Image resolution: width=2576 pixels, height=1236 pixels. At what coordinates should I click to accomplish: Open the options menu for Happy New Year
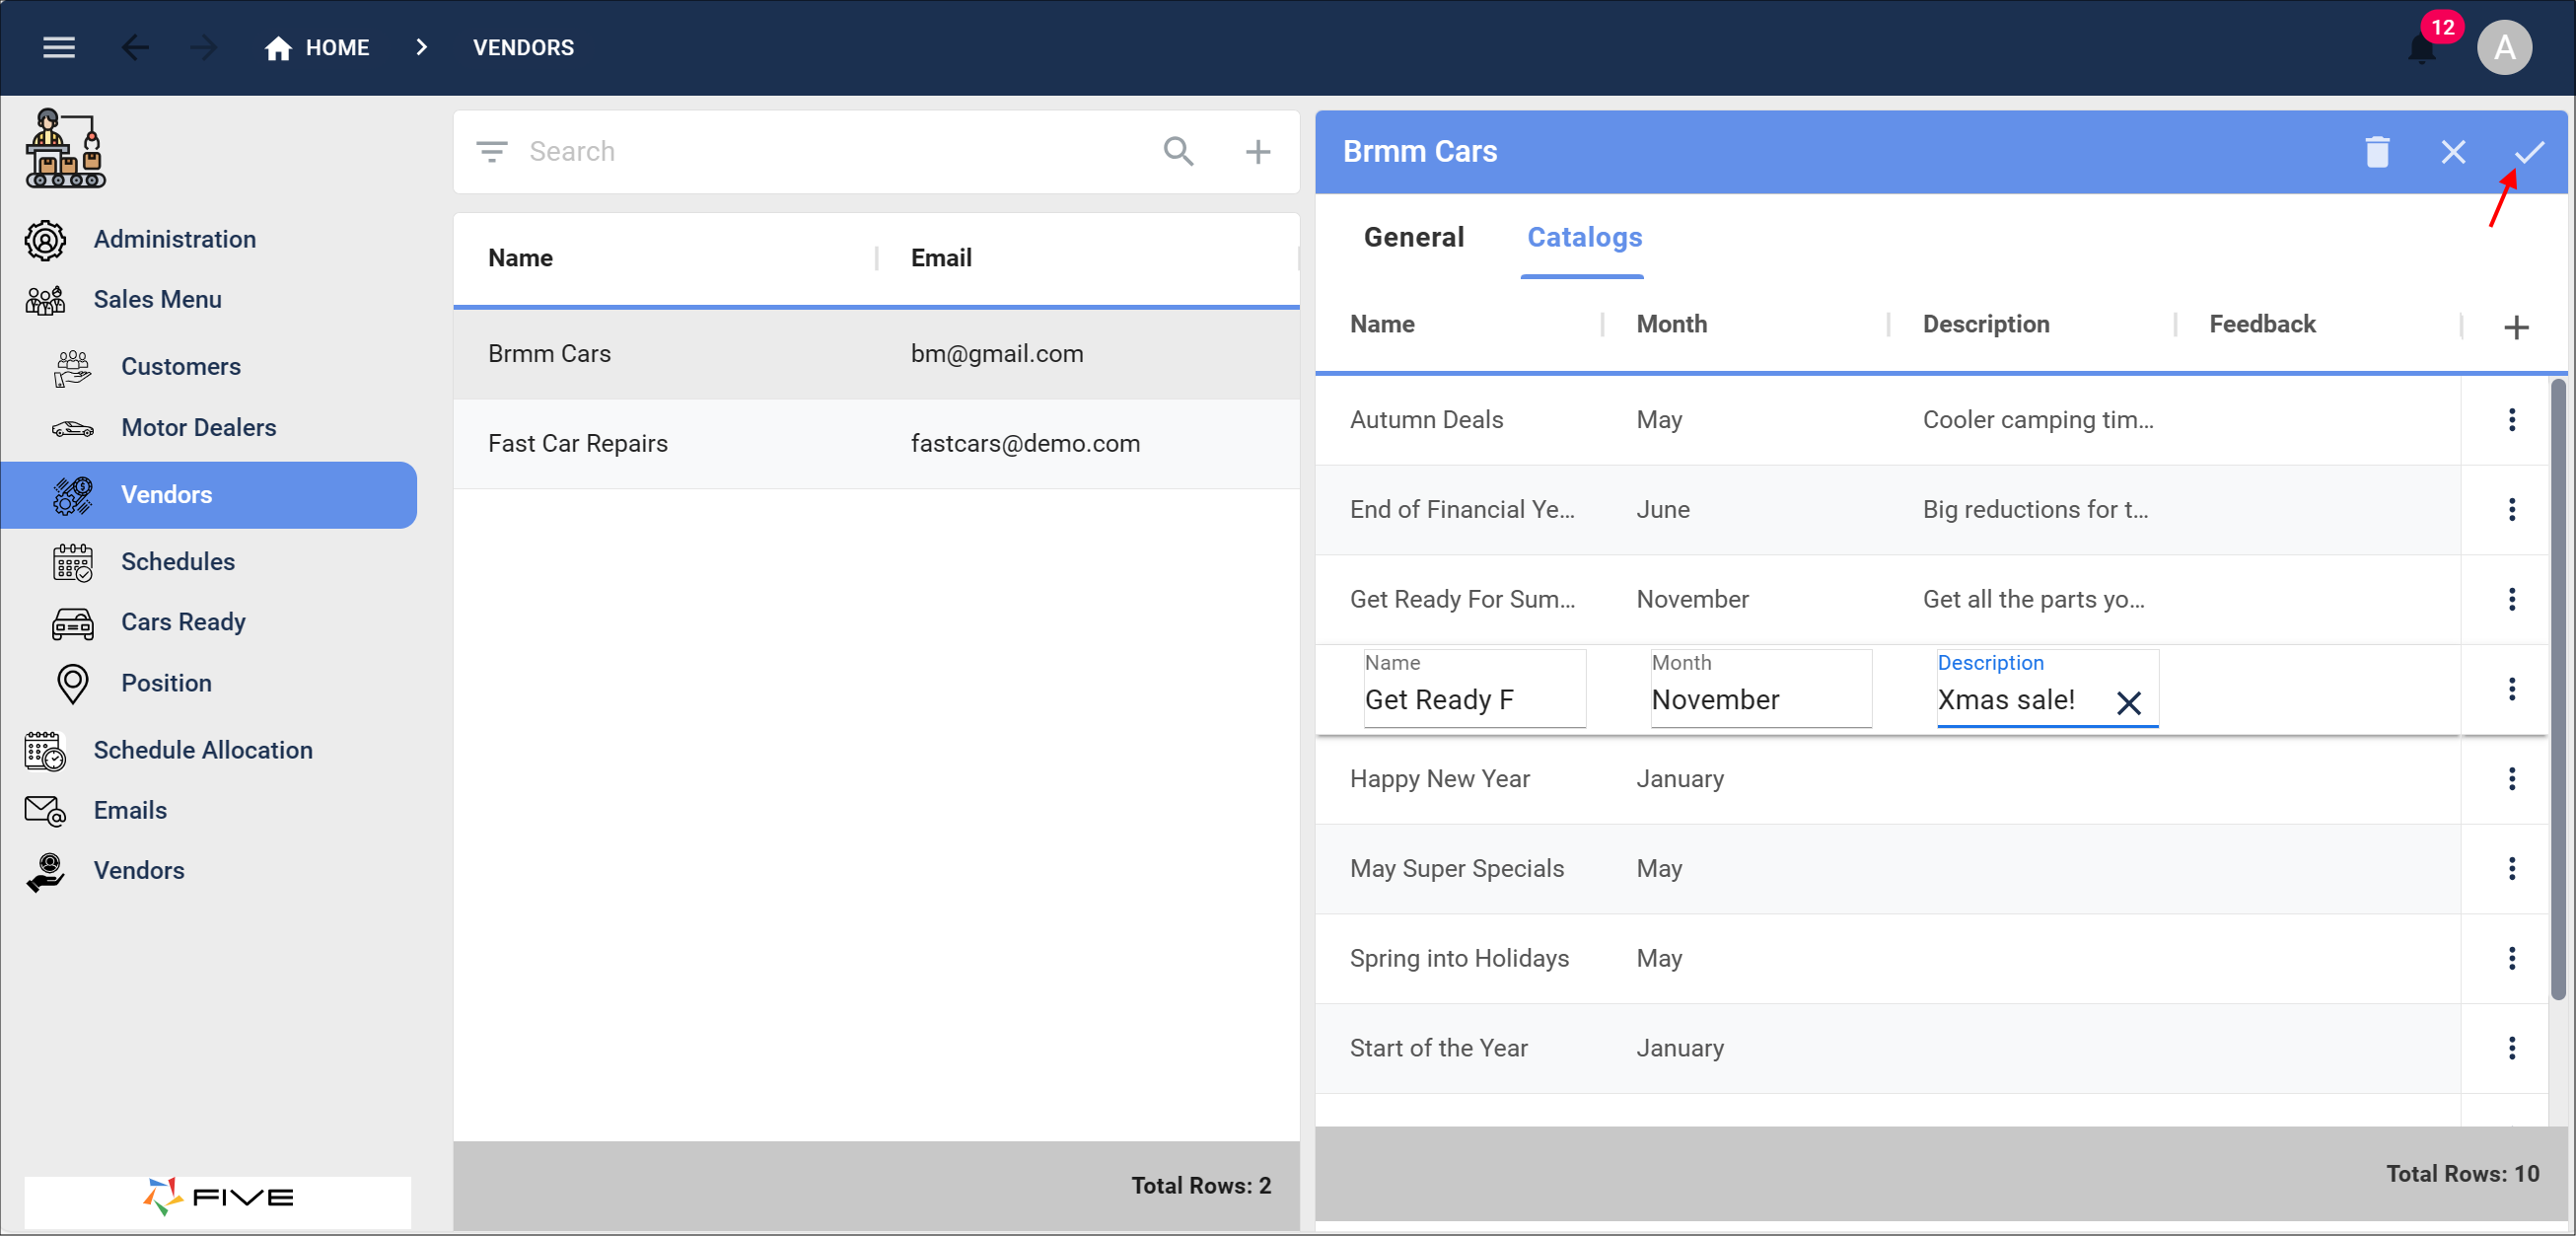(2511, 779)
